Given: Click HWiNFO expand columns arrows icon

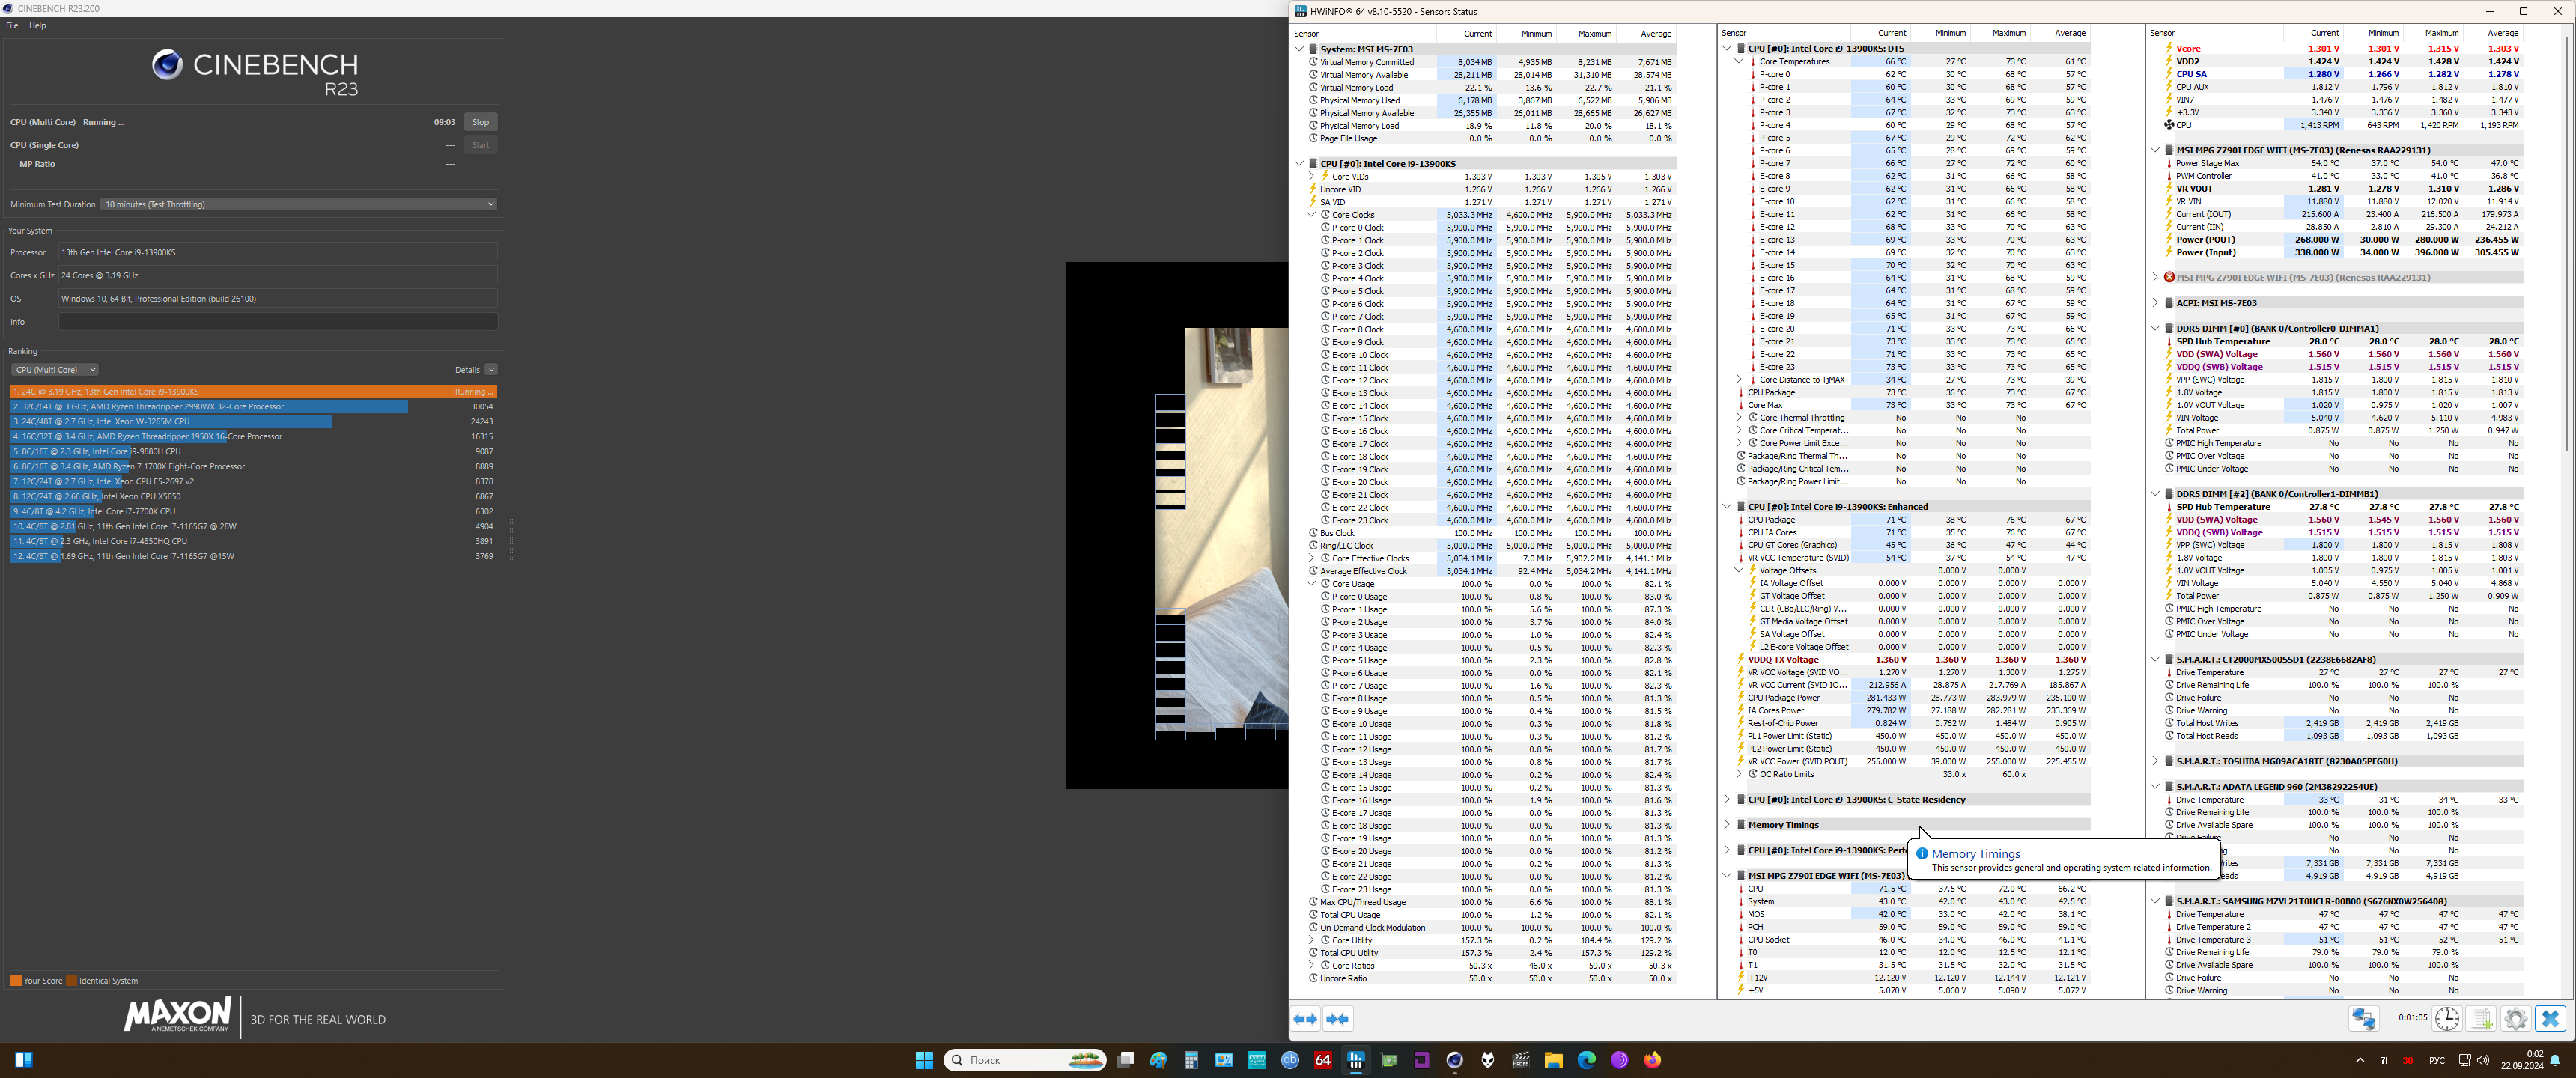Looking at the screenshot, I should 1305,1019.
